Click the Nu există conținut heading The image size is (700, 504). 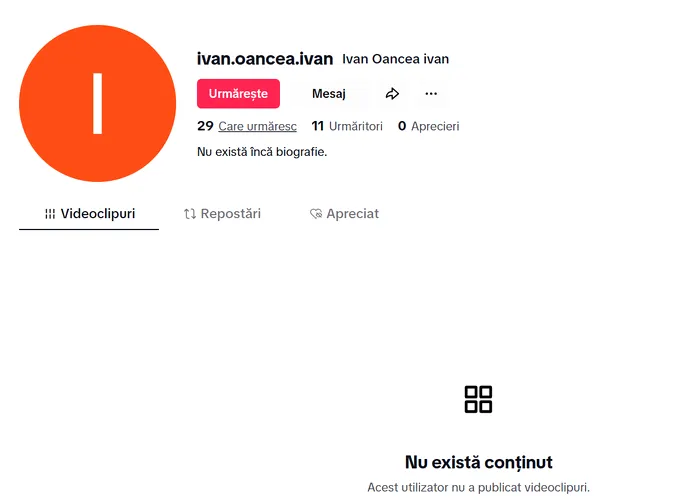(x=478, y=462)
